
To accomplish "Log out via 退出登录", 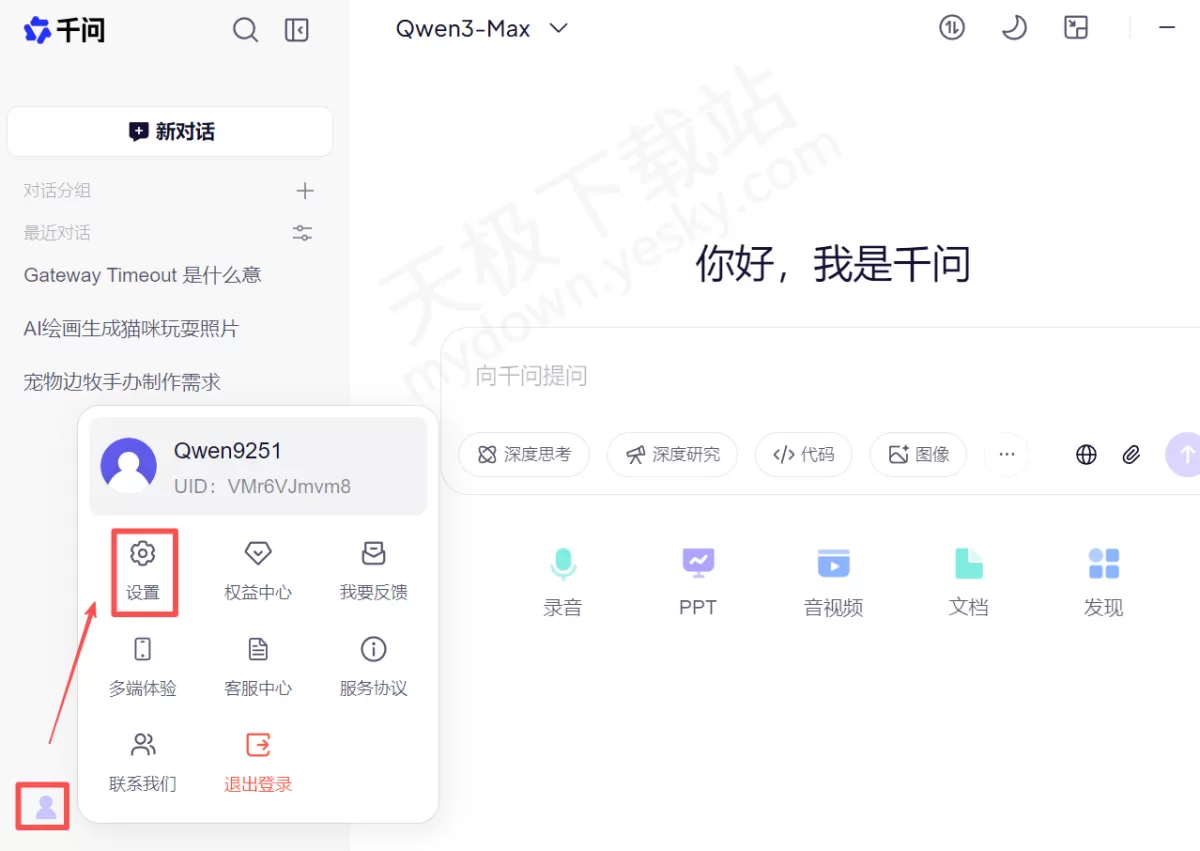I will point(258,763).
